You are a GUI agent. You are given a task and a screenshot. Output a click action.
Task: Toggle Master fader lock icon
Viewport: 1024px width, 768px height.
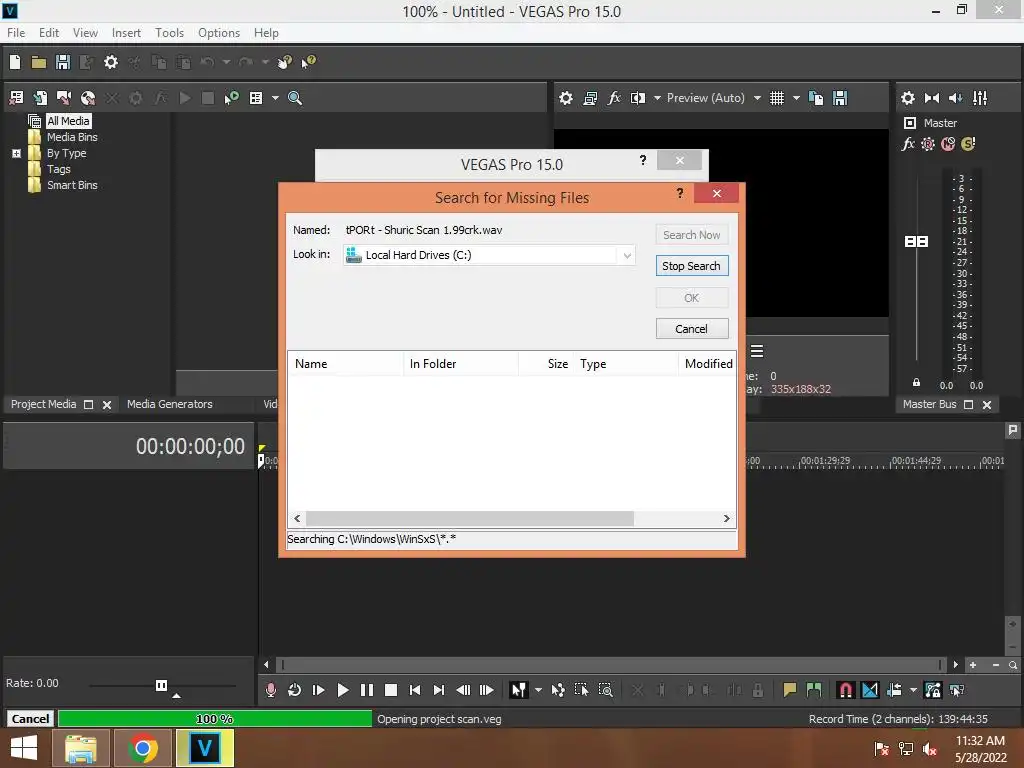pos(916,383)
